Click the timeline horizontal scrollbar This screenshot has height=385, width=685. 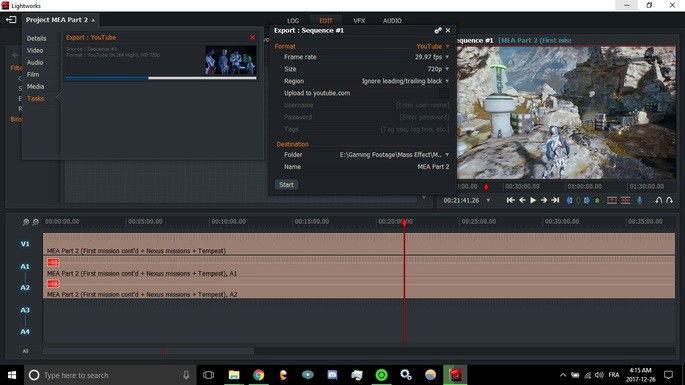(x=149, y=351)
